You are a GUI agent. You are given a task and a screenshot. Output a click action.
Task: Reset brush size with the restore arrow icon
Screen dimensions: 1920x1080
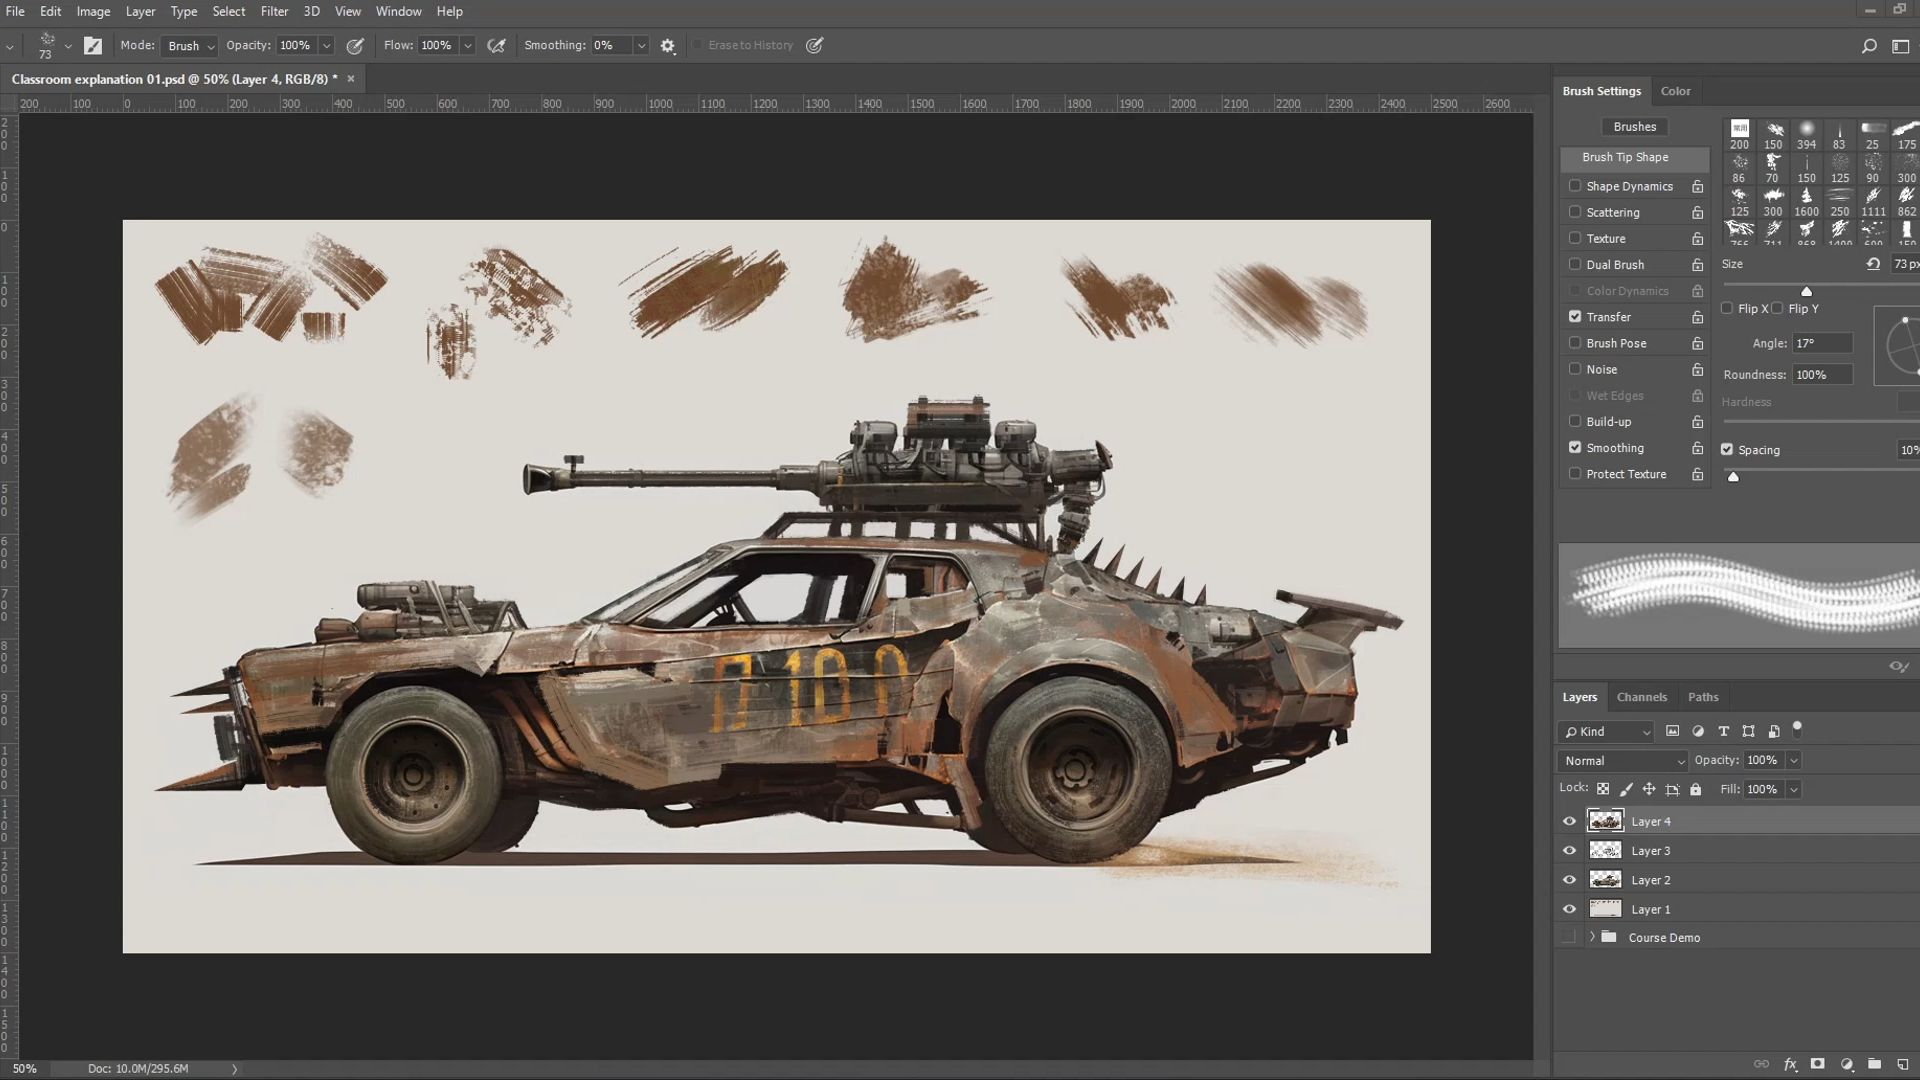click(x=1873, y=264)
